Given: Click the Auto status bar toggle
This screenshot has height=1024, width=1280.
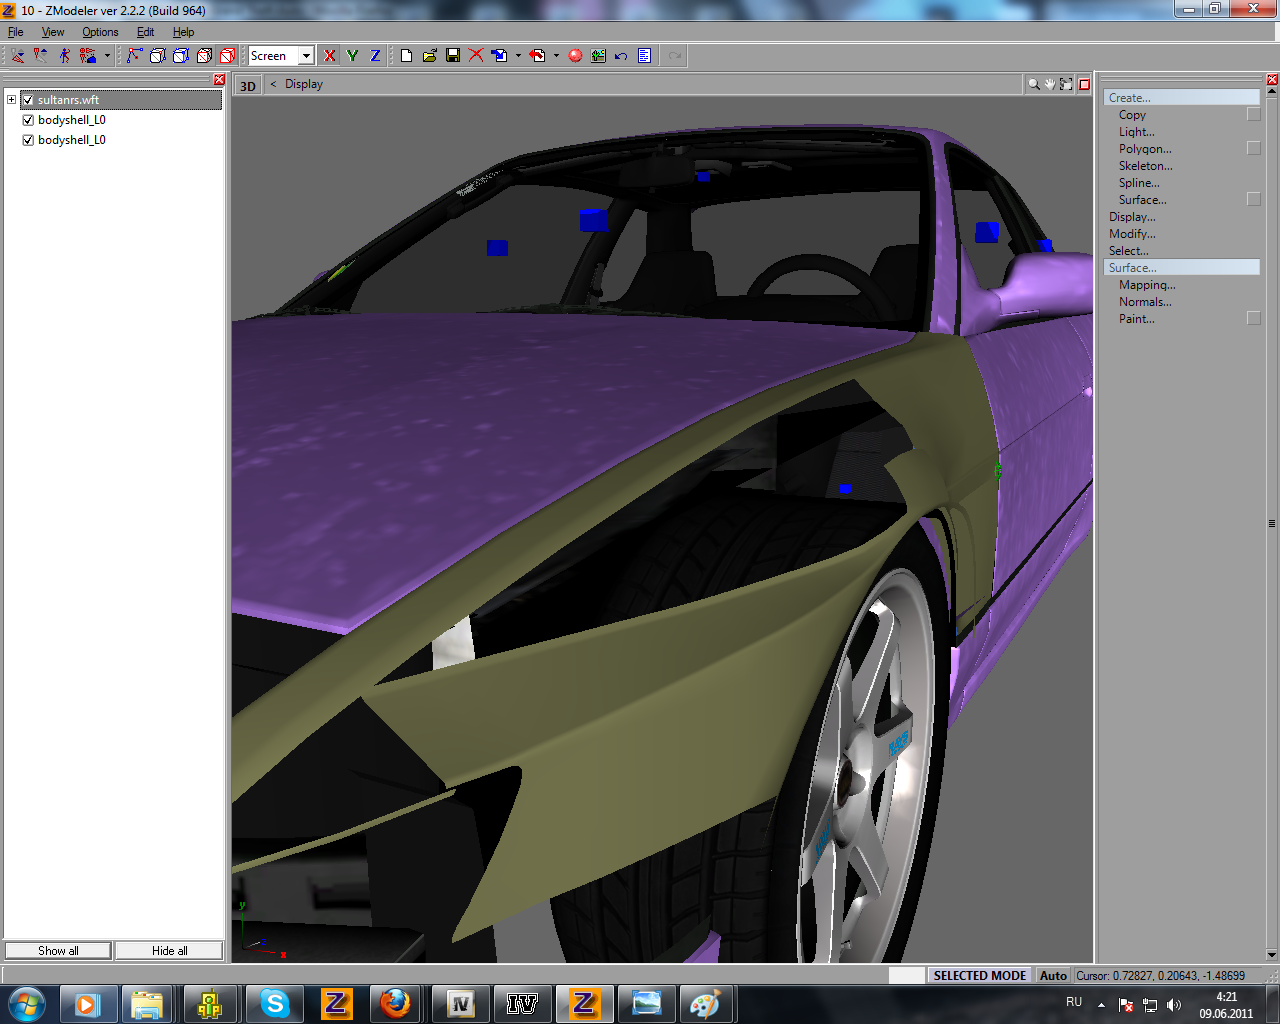Looking at the screenshot, I should pos(1053,975).
